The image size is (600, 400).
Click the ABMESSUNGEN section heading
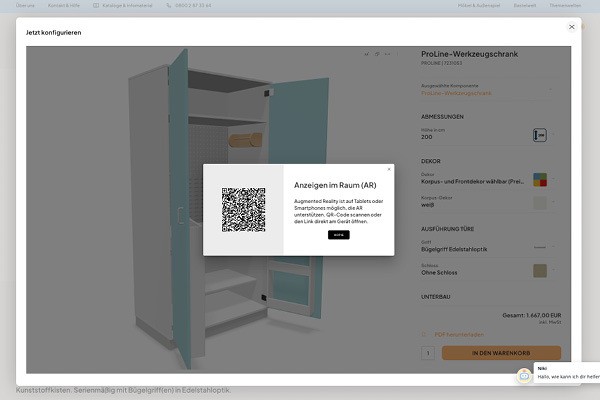pyautogui.click(x=442, y=117)
